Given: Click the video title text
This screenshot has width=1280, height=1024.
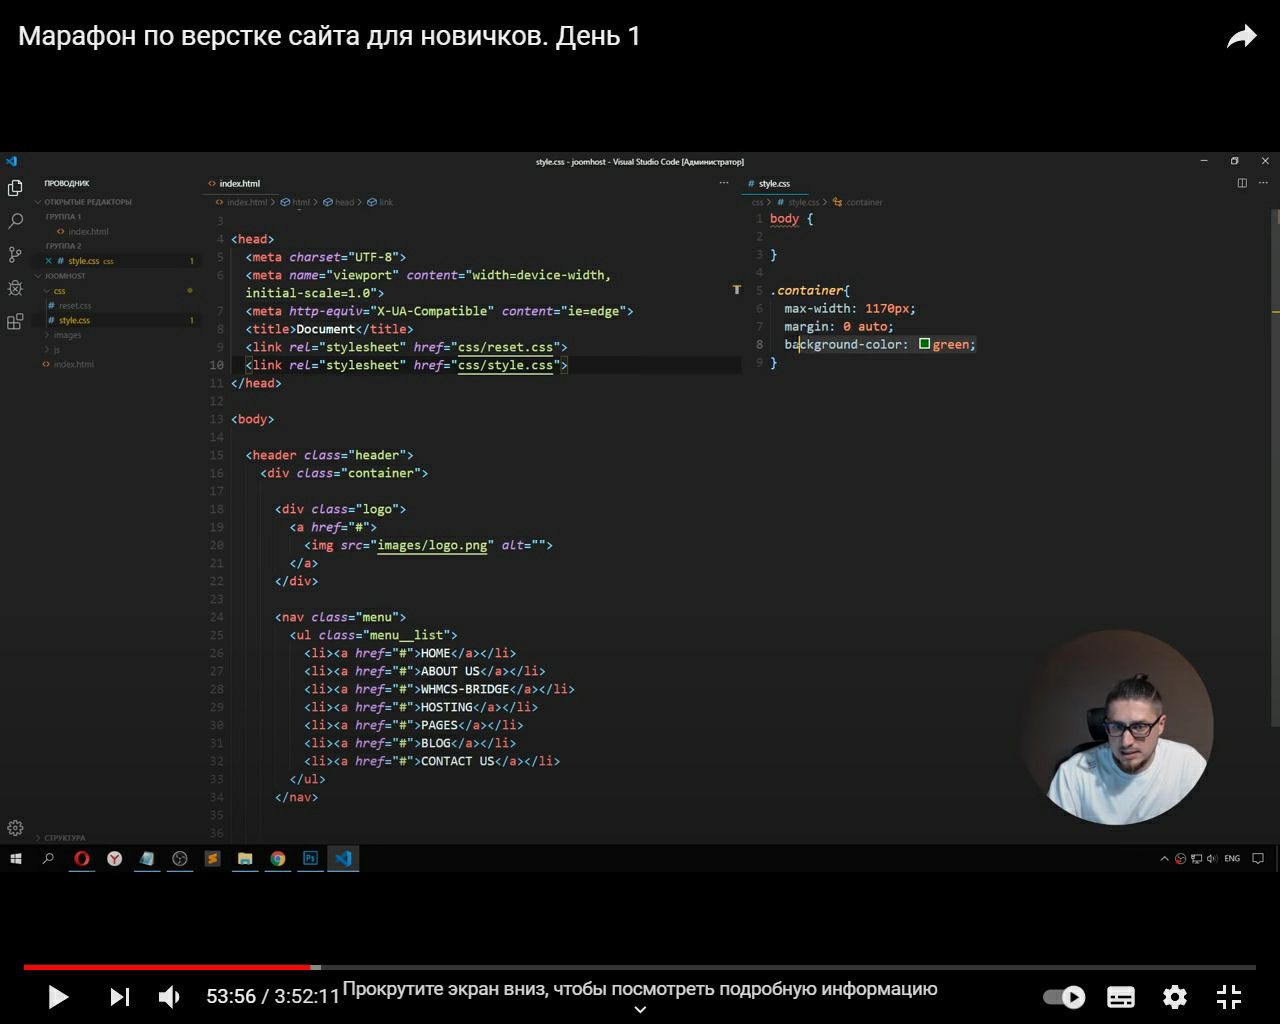Looking at the screenshot, I should coord(329,37).
